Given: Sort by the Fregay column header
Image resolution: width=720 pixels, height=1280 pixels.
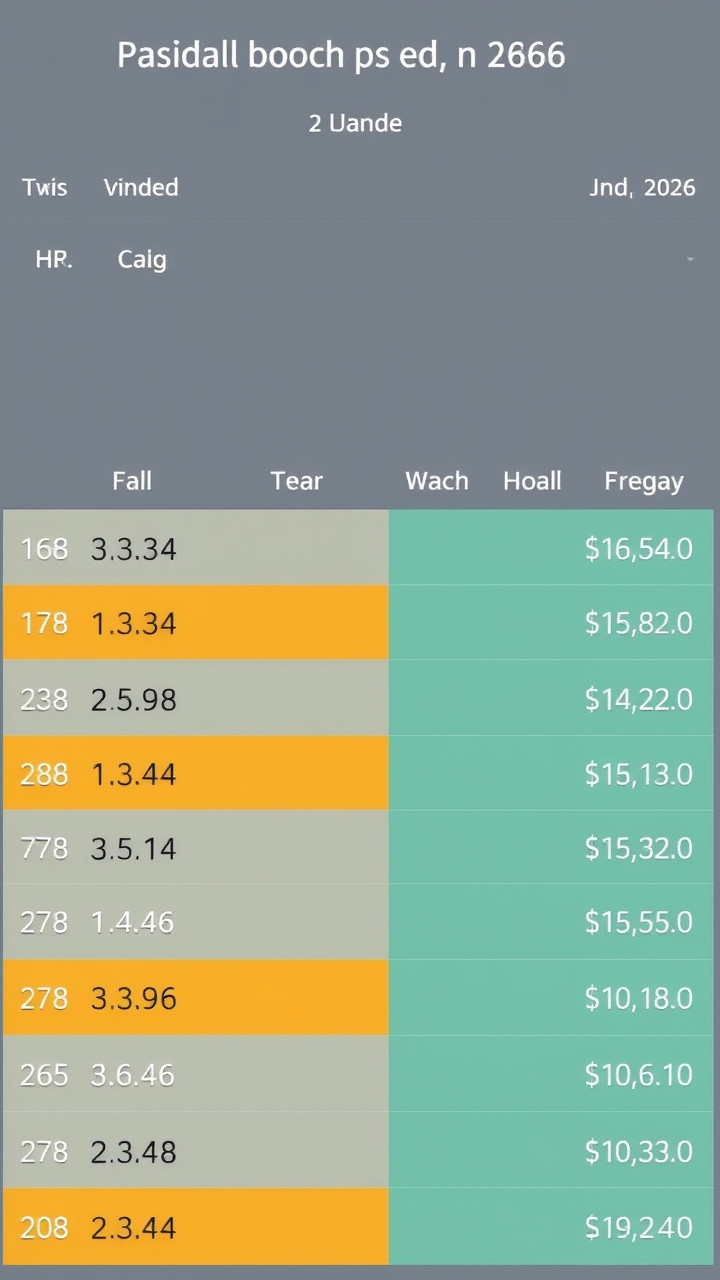Looking at the screenshot, I should click(643, 481).
